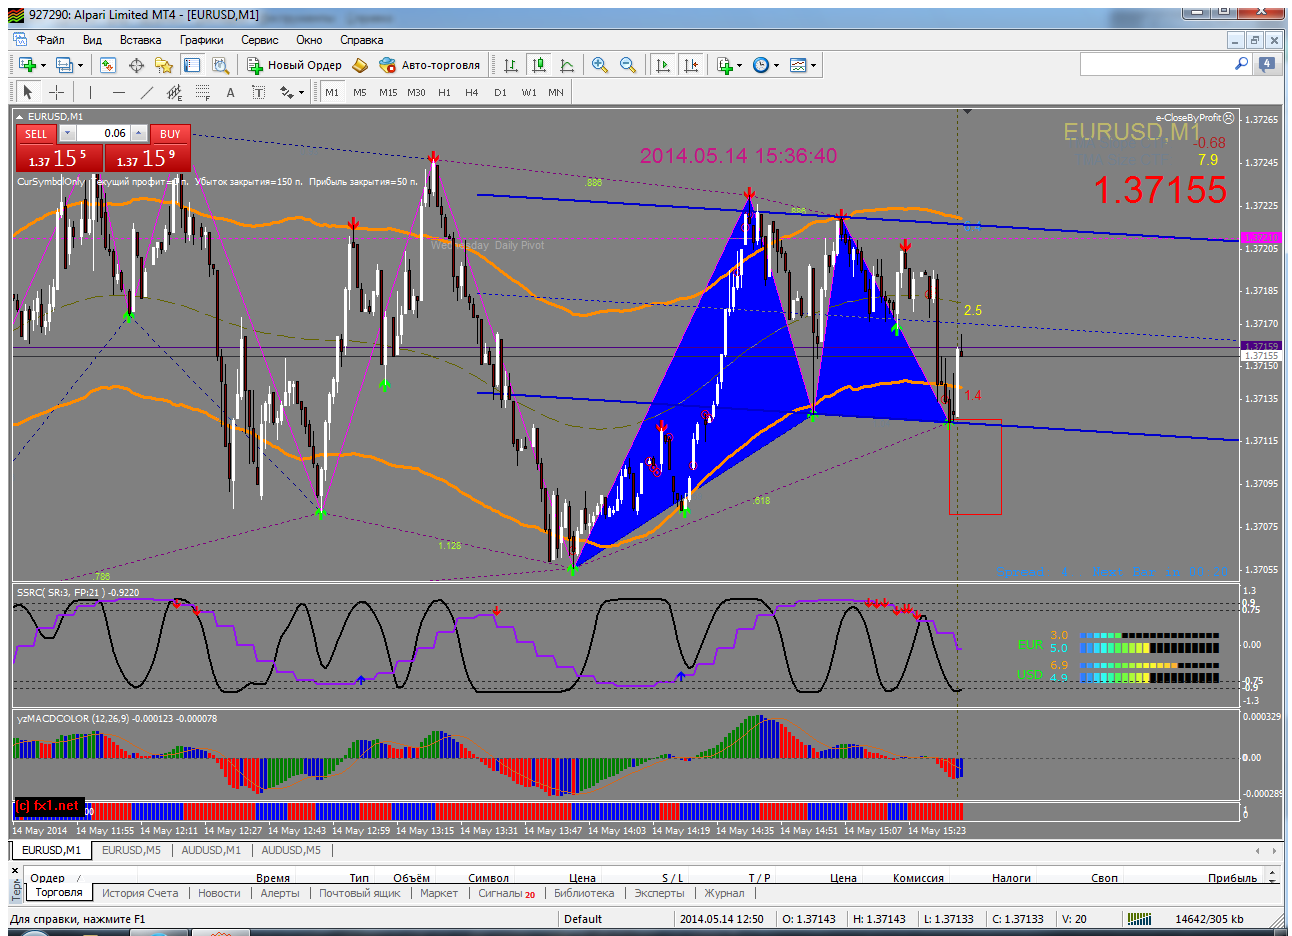Open the Сервис menu

click(x=259, y=40)
